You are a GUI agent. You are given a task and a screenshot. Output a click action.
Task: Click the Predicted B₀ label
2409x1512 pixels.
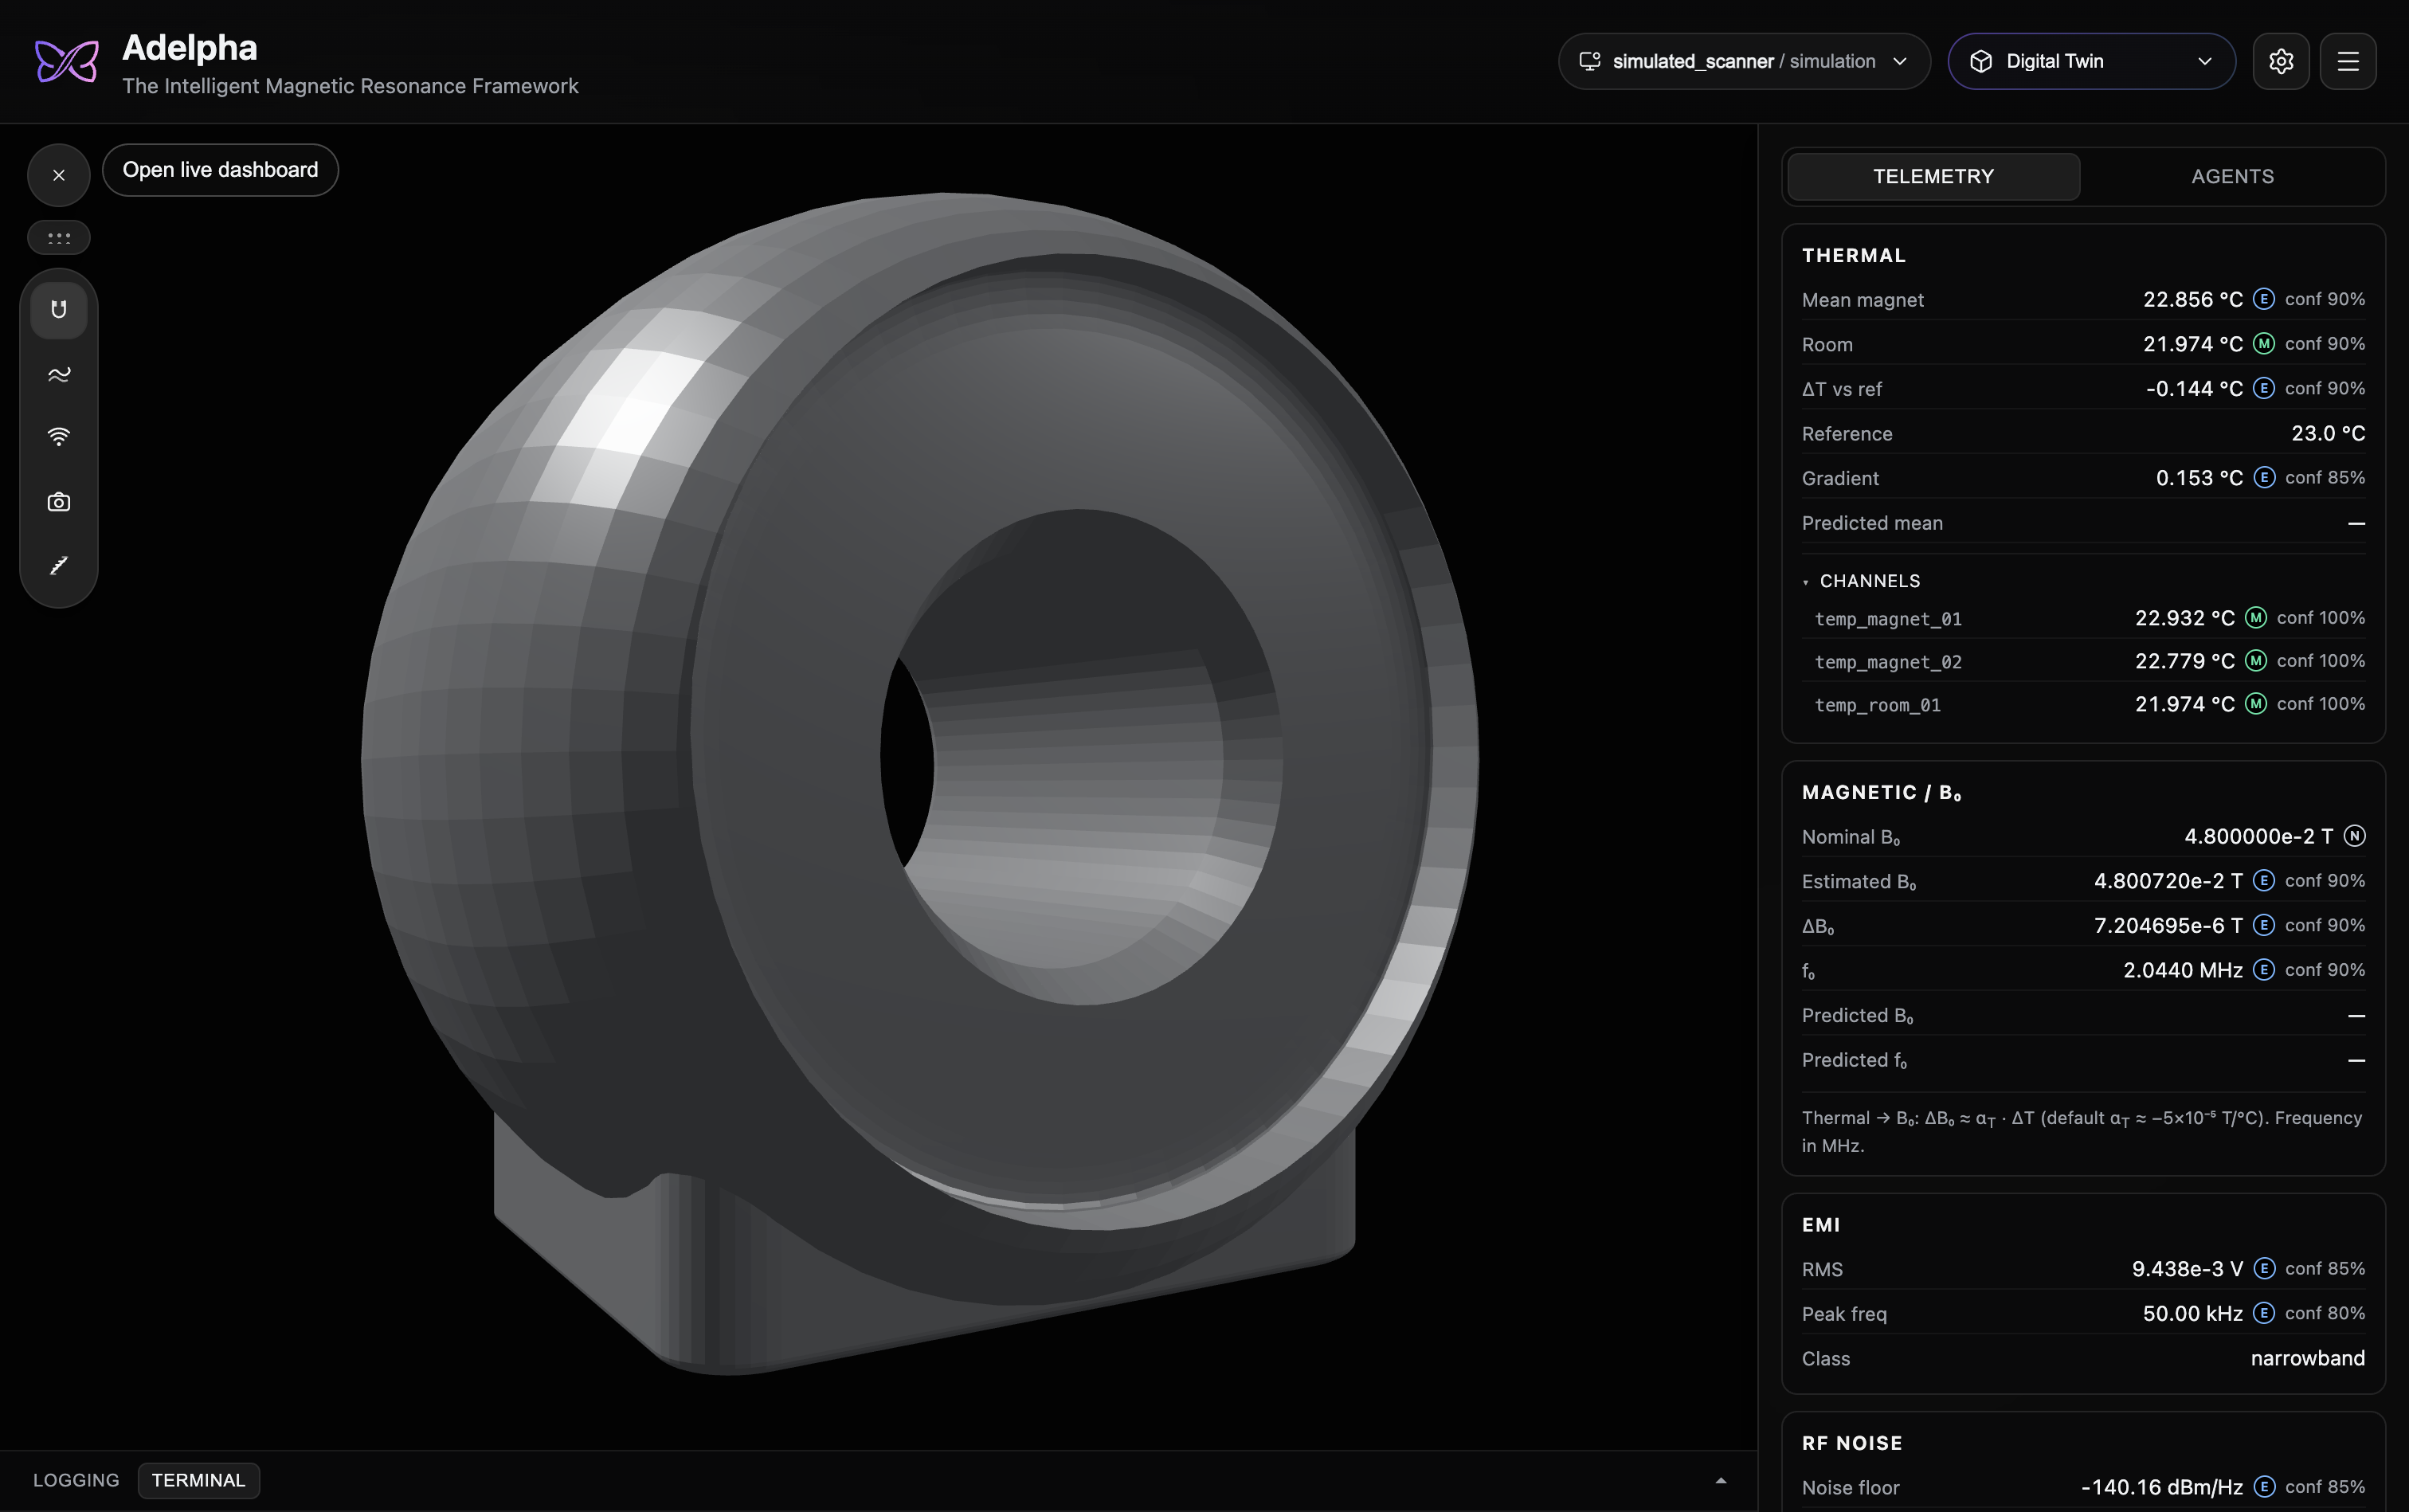click(1858, 1016)
